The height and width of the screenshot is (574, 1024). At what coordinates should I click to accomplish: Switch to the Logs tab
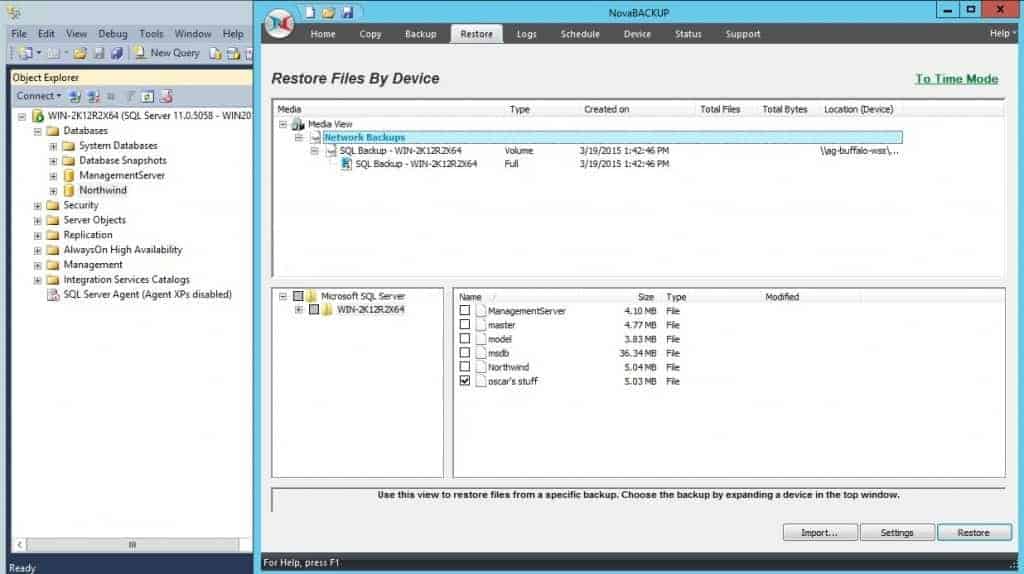[x=526, y=34]
